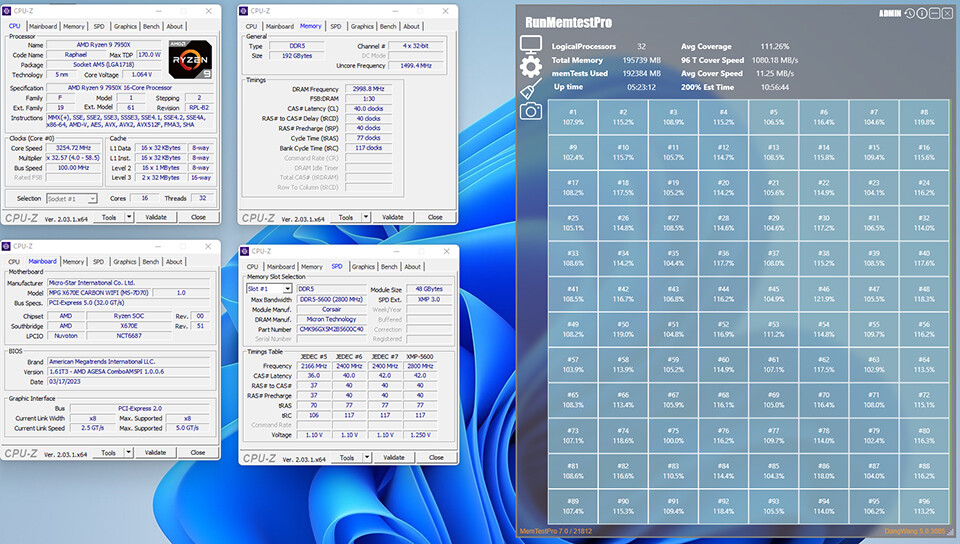
Task: Switch to the About tab in SPD window
Action: 413,266
